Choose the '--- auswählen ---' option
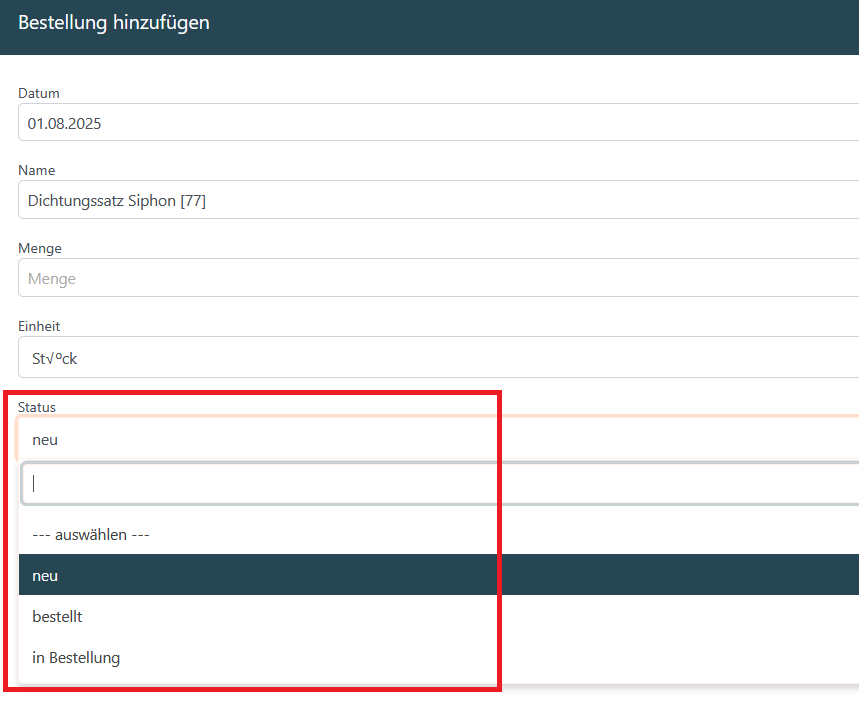 tap(438, 534)
